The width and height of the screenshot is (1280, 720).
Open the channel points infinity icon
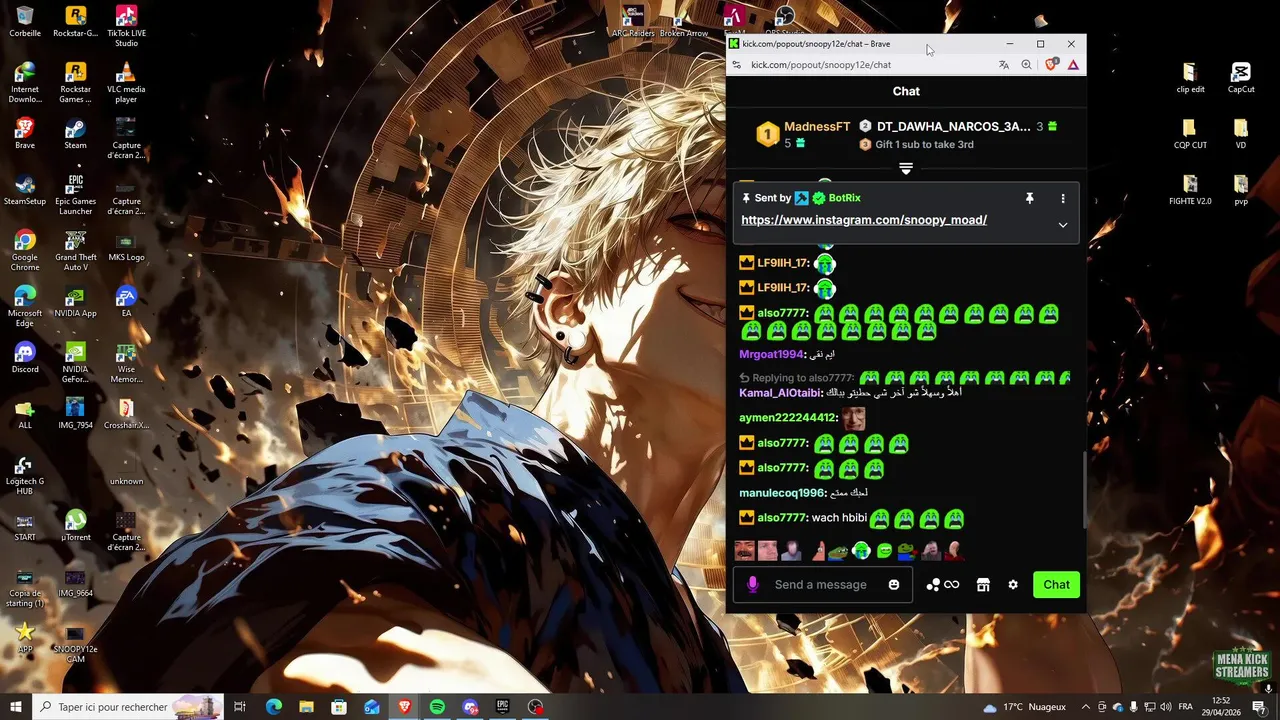pyautogui.click(x=943, y=585)
